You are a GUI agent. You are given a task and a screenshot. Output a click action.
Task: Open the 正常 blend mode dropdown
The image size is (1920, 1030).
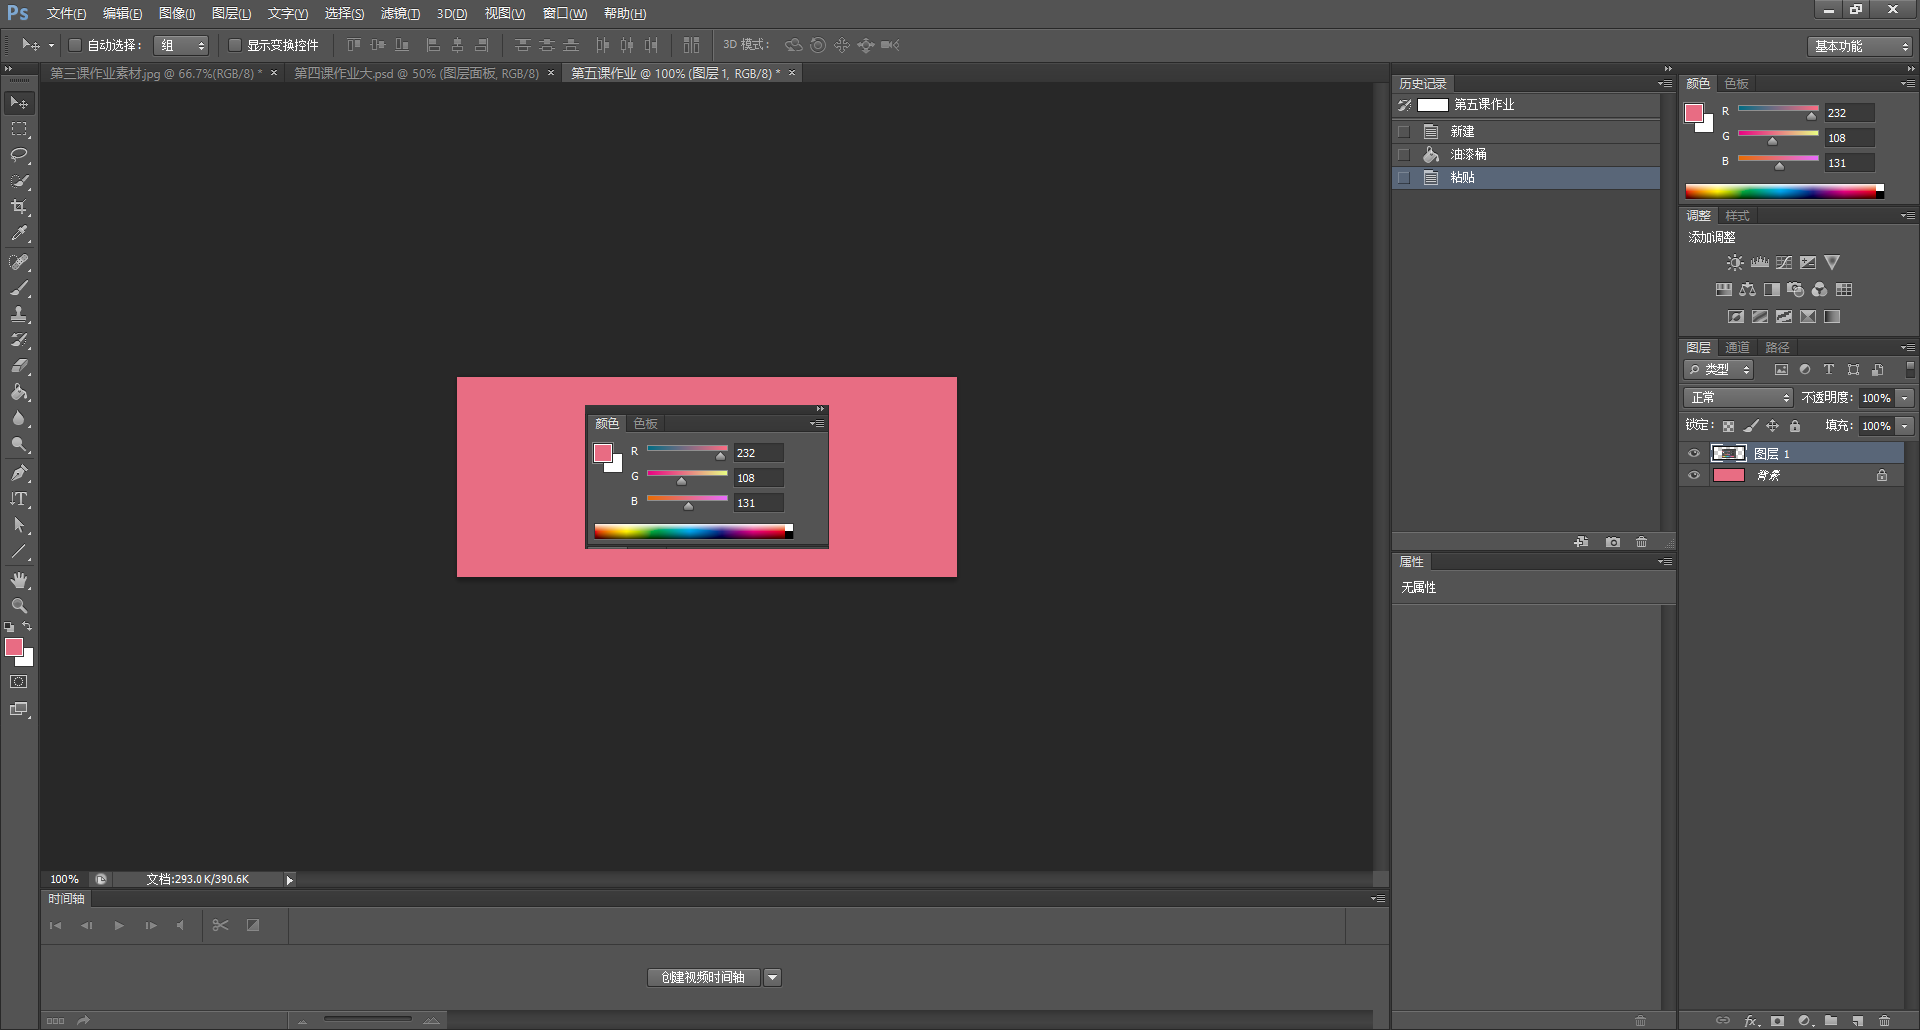(1738, 398)
